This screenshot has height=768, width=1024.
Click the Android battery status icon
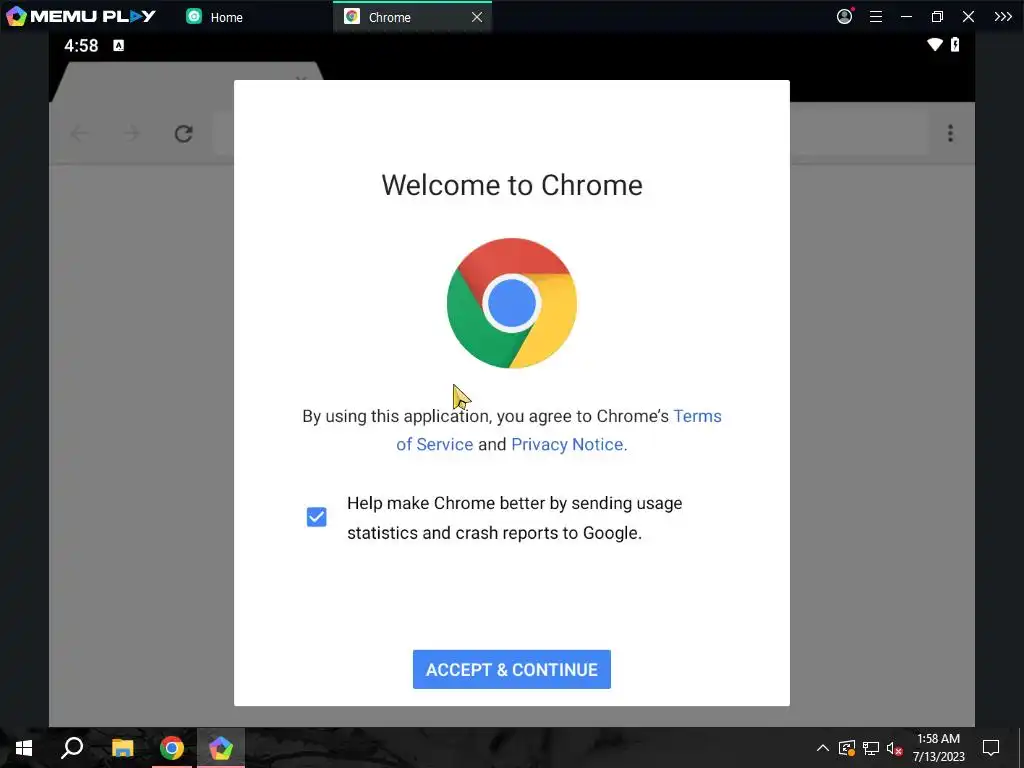[x=955, y=44]
